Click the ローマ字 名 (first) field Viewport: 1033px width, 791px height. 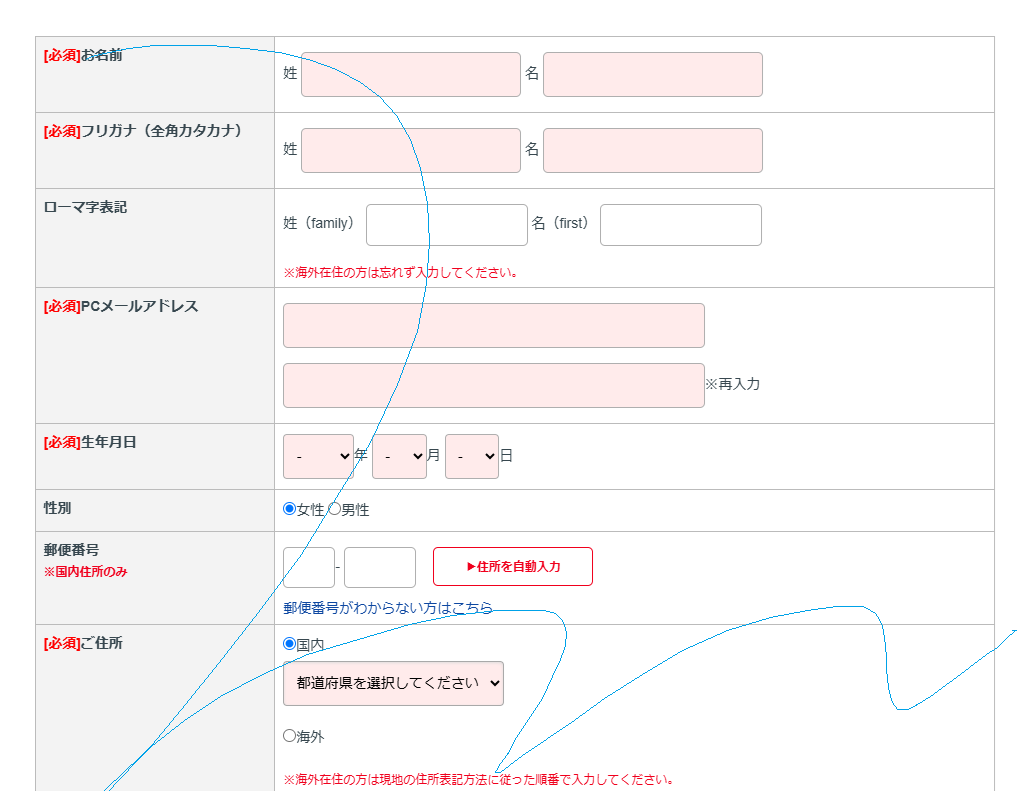[681, 225]
